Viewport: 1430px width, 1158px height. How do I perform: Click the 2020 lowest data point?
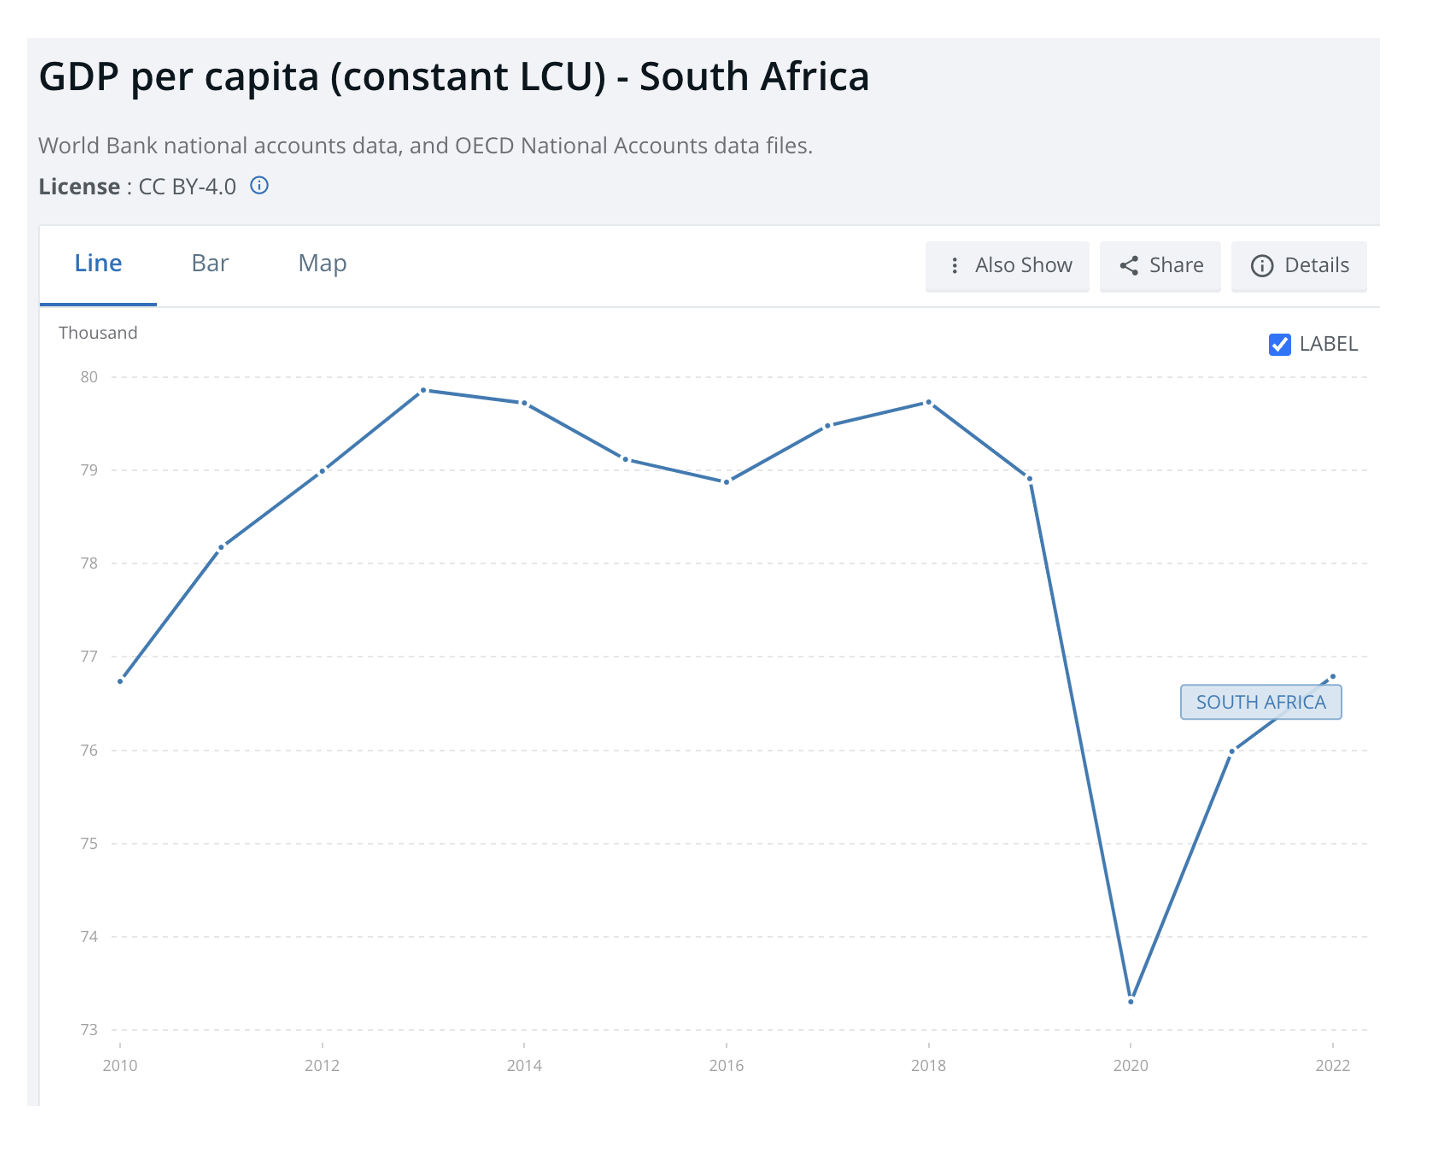(x=1131, y=1000)
